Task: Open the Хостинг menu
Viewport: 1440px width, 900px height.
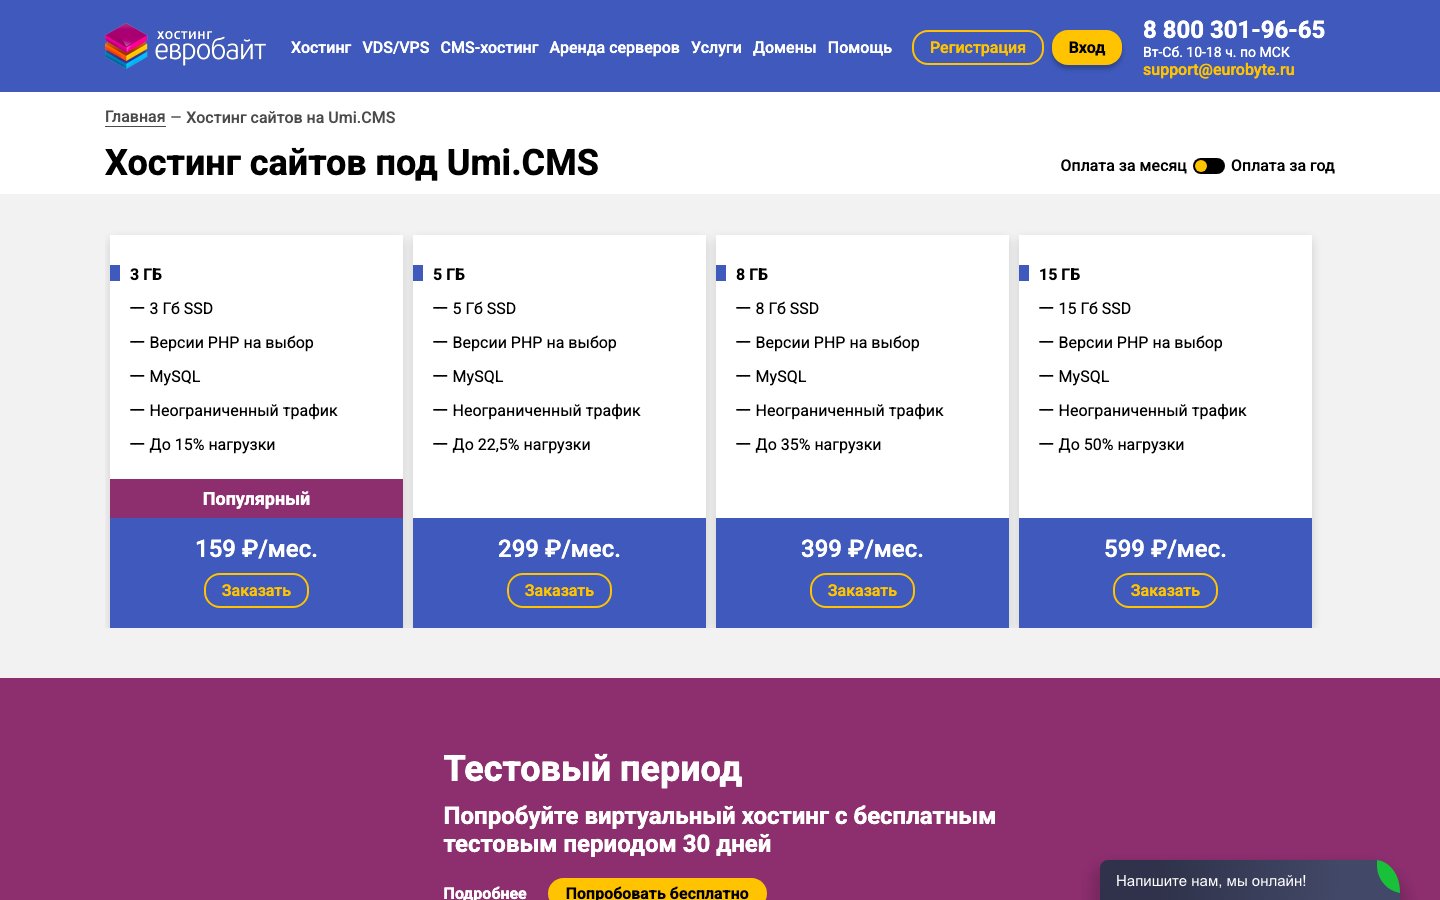Action: (321, 47)
